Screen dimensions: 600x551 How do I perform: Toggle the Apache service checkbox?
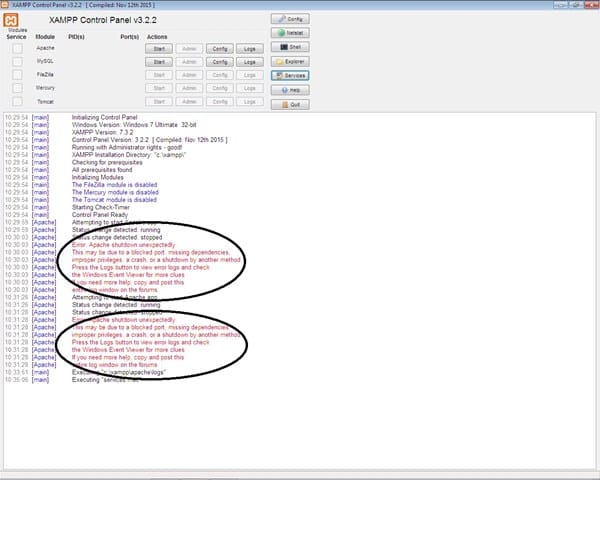17,48
